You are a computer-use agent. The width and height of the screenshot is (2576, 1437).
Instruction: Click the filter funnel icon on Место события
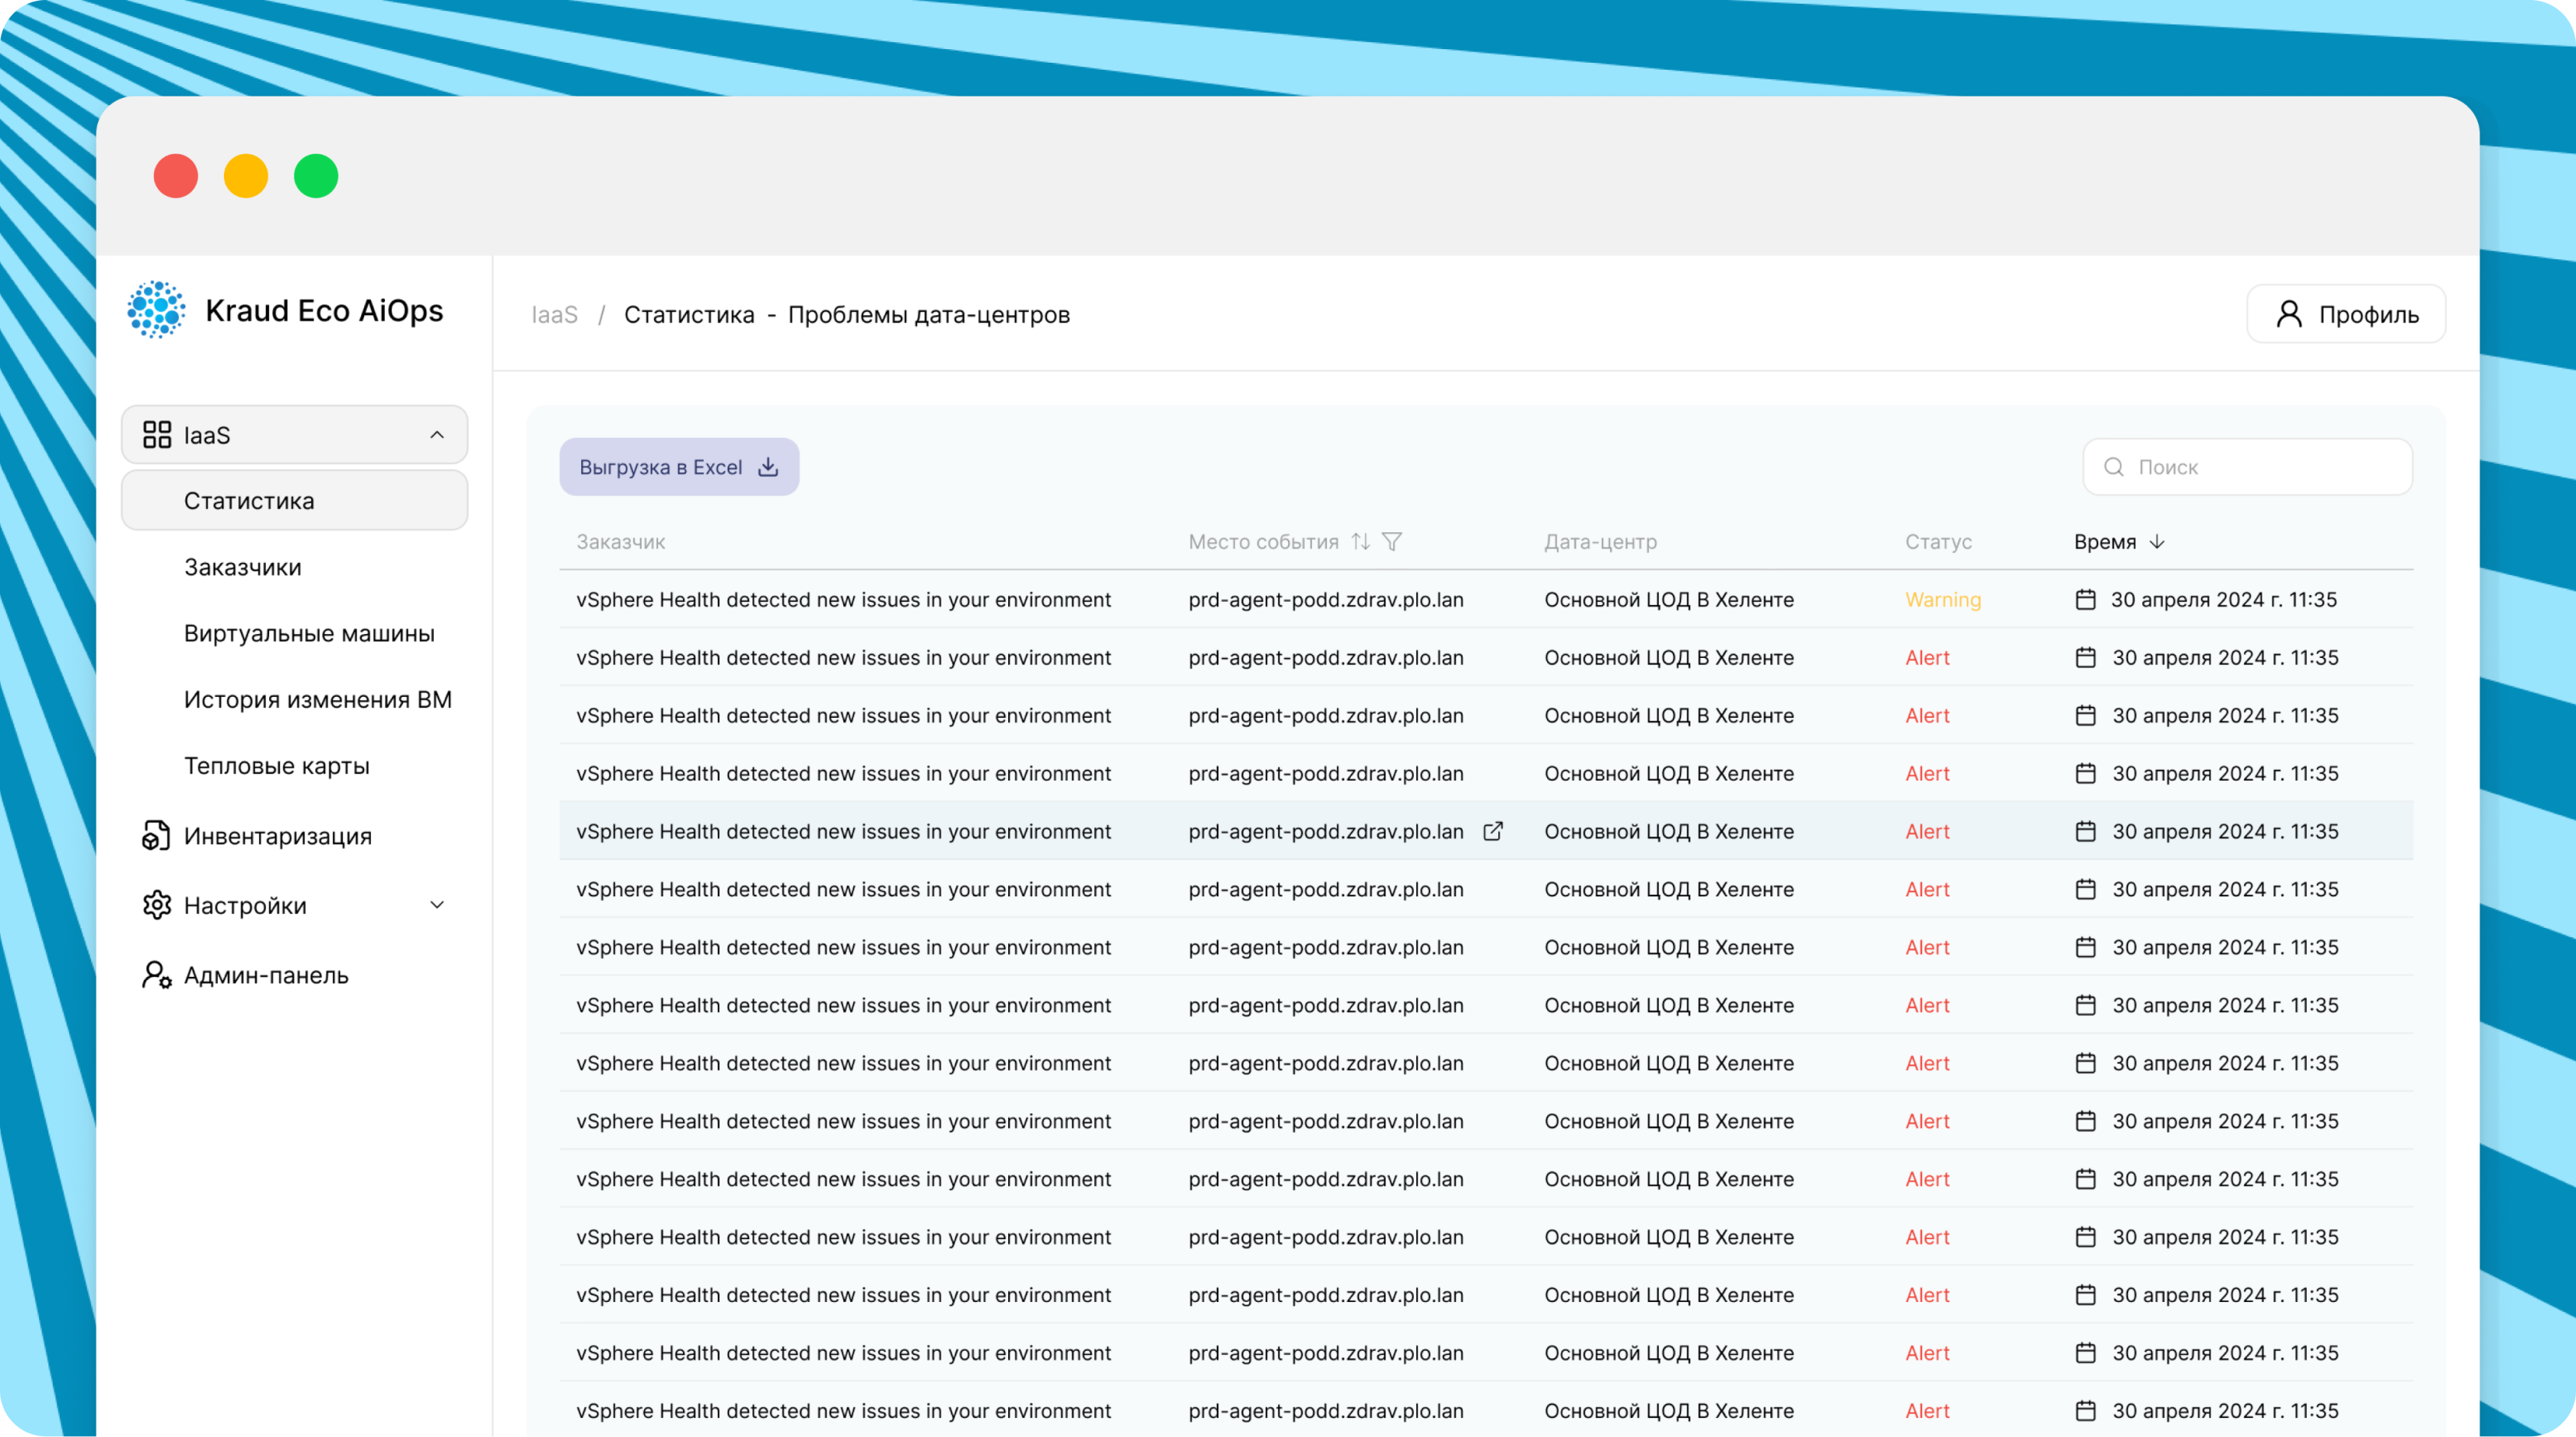(1392, 541)
